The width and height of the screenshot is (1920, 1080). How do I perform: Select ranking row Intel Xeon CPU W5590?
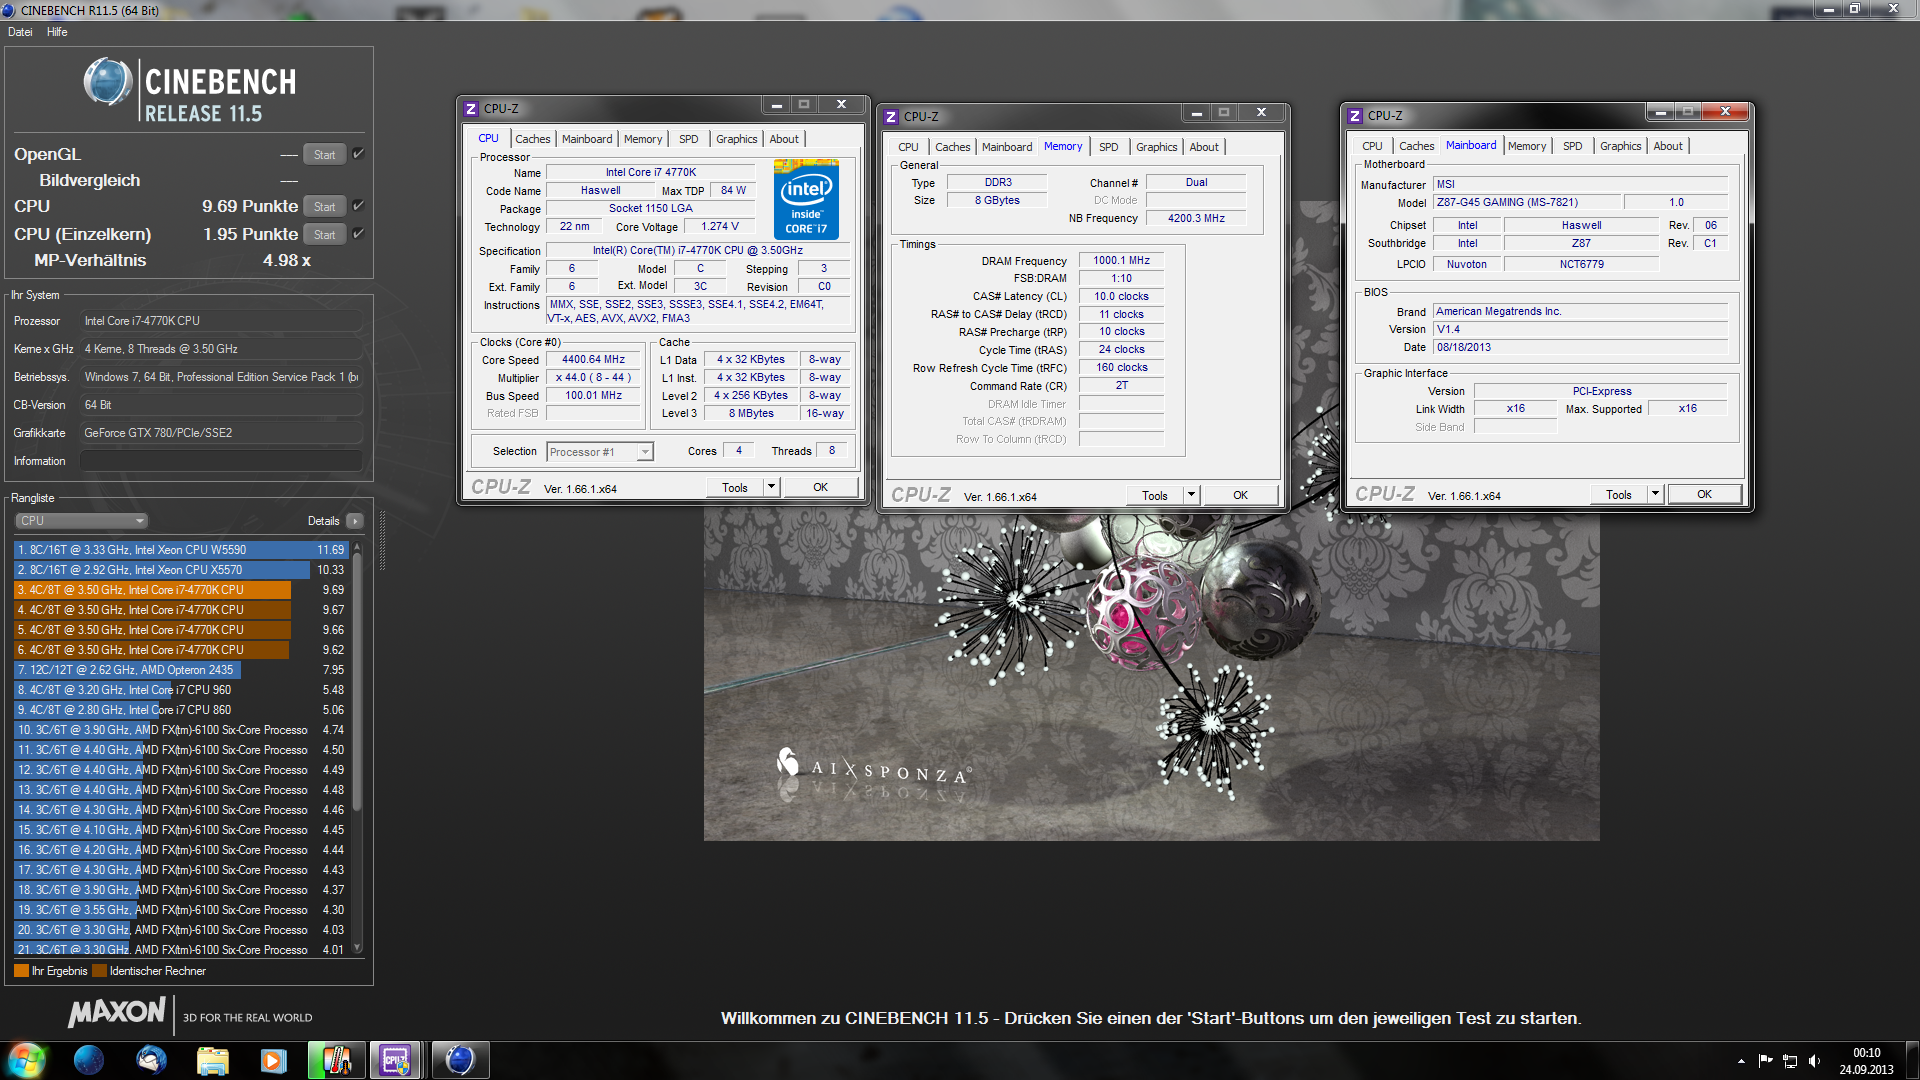tap(181, 550)
